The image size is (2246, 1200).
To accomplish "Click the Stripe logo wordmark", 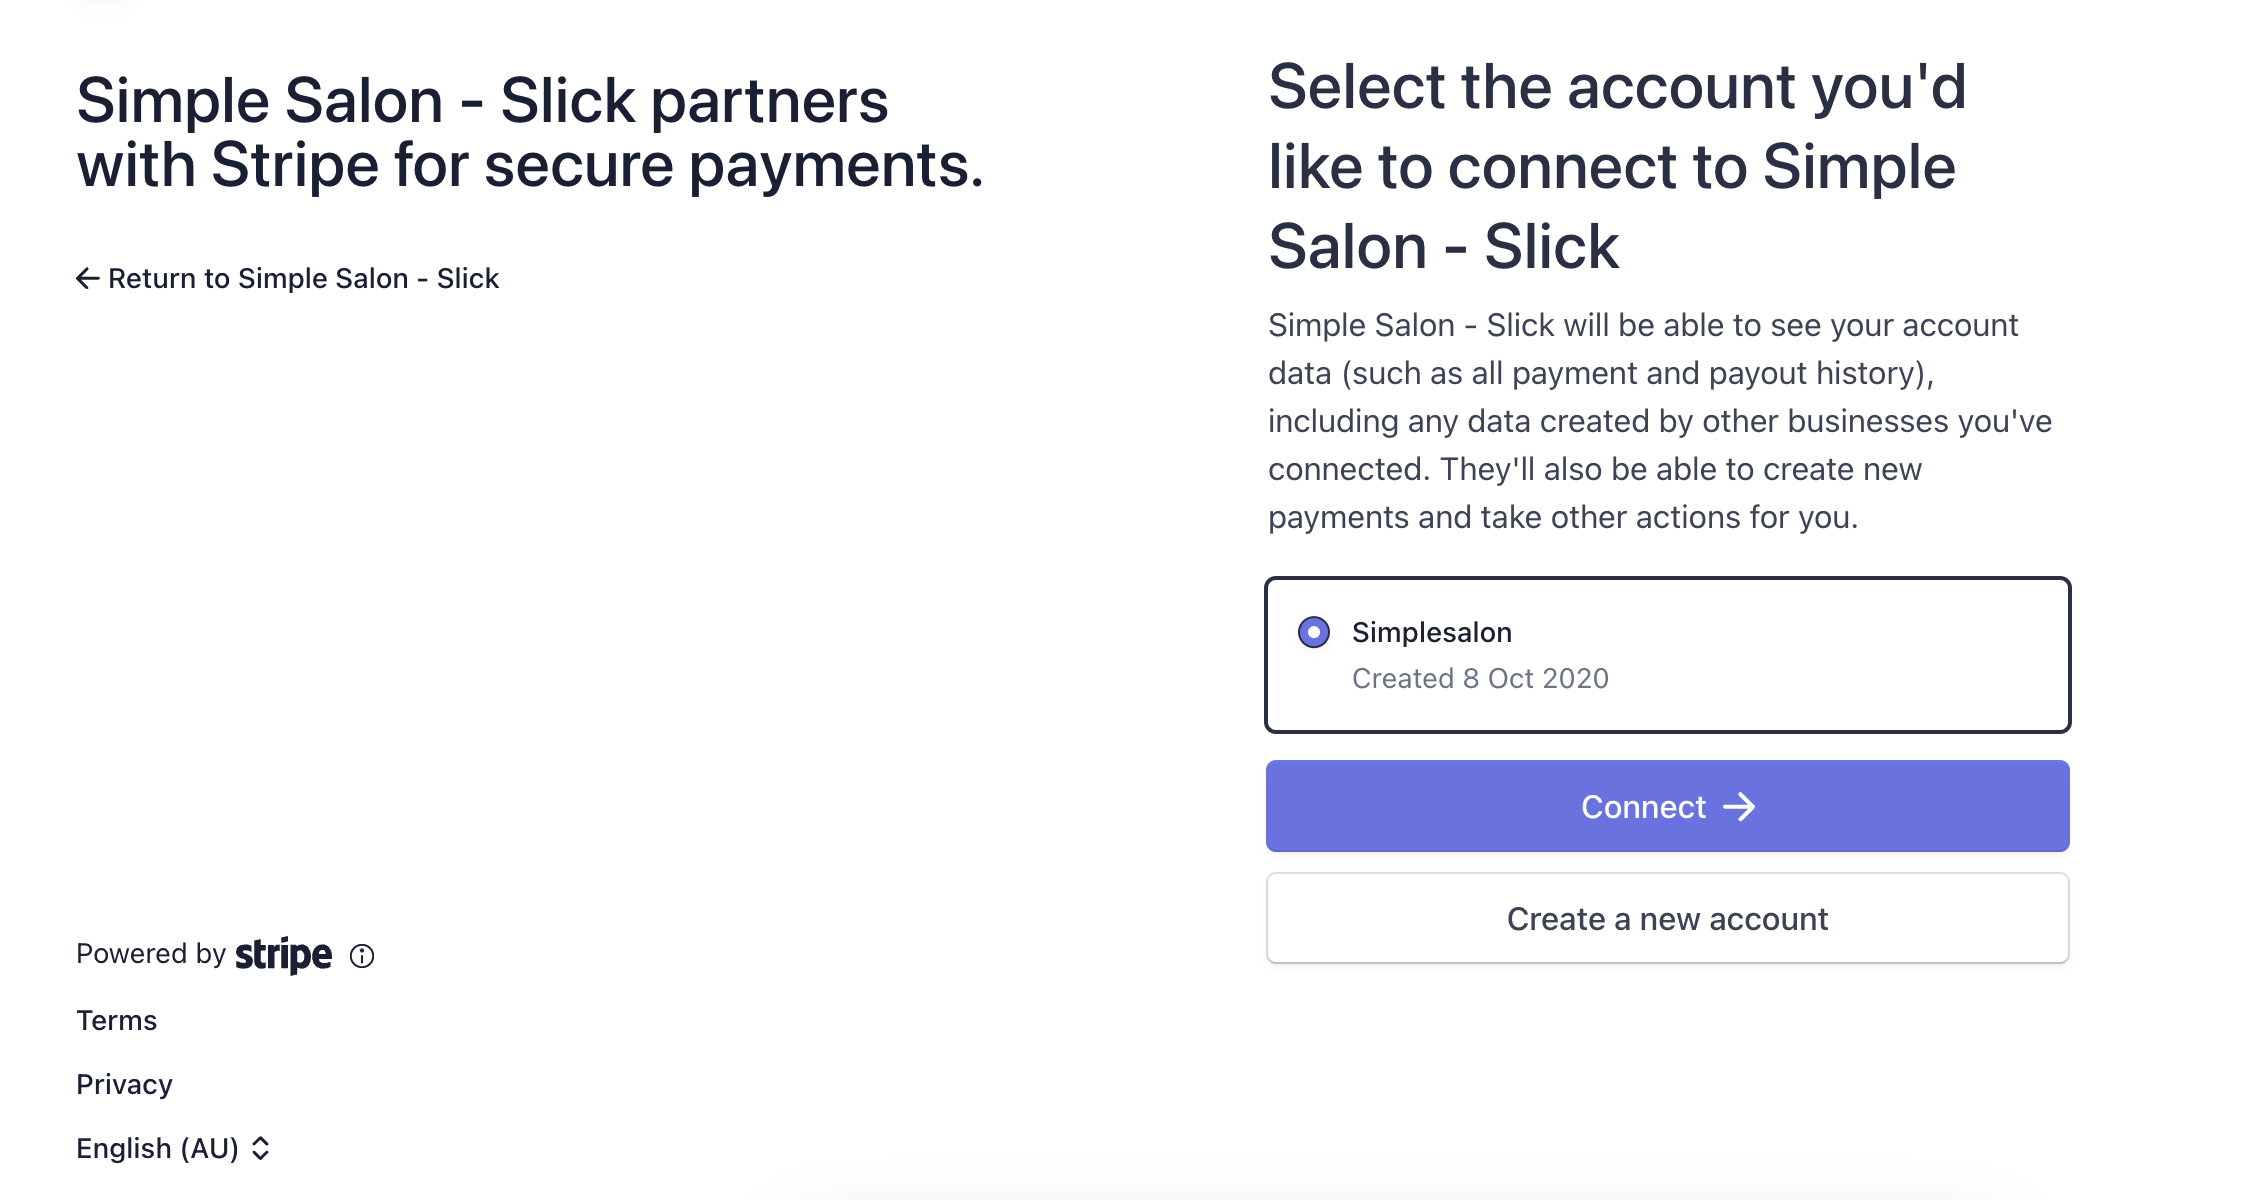I will pyautogui.click(x=284, y=955).
